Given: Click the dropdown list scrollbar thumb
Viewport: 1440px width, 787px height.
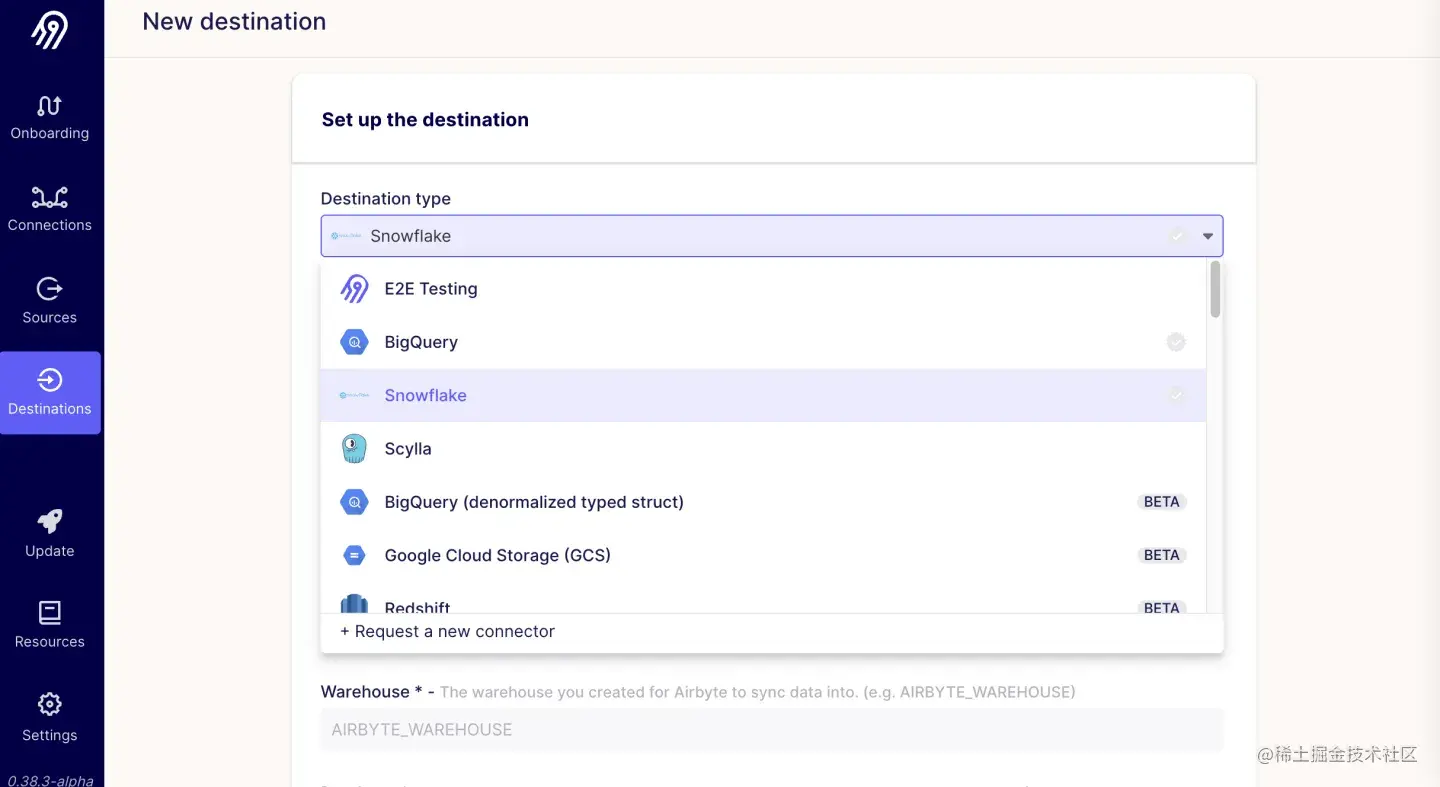Looking at the screenshot, I should click(1215, 290).
